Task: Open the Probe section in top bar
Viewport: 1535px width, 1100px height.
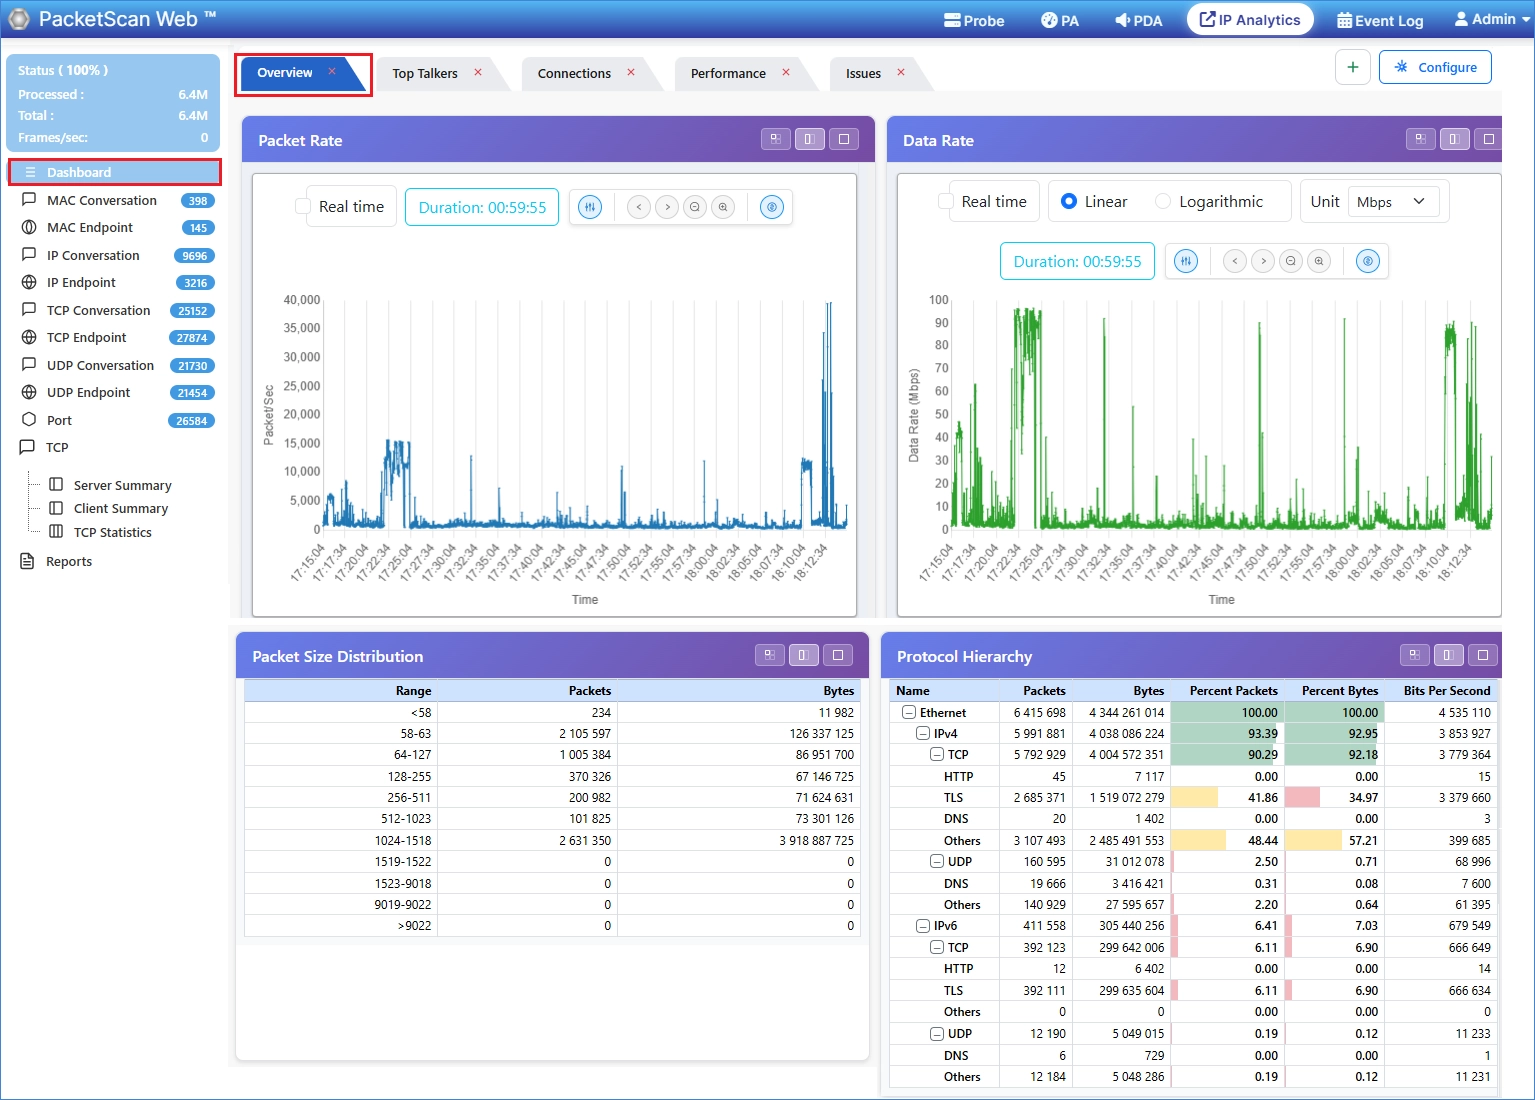Action: [x=974, y=20]
